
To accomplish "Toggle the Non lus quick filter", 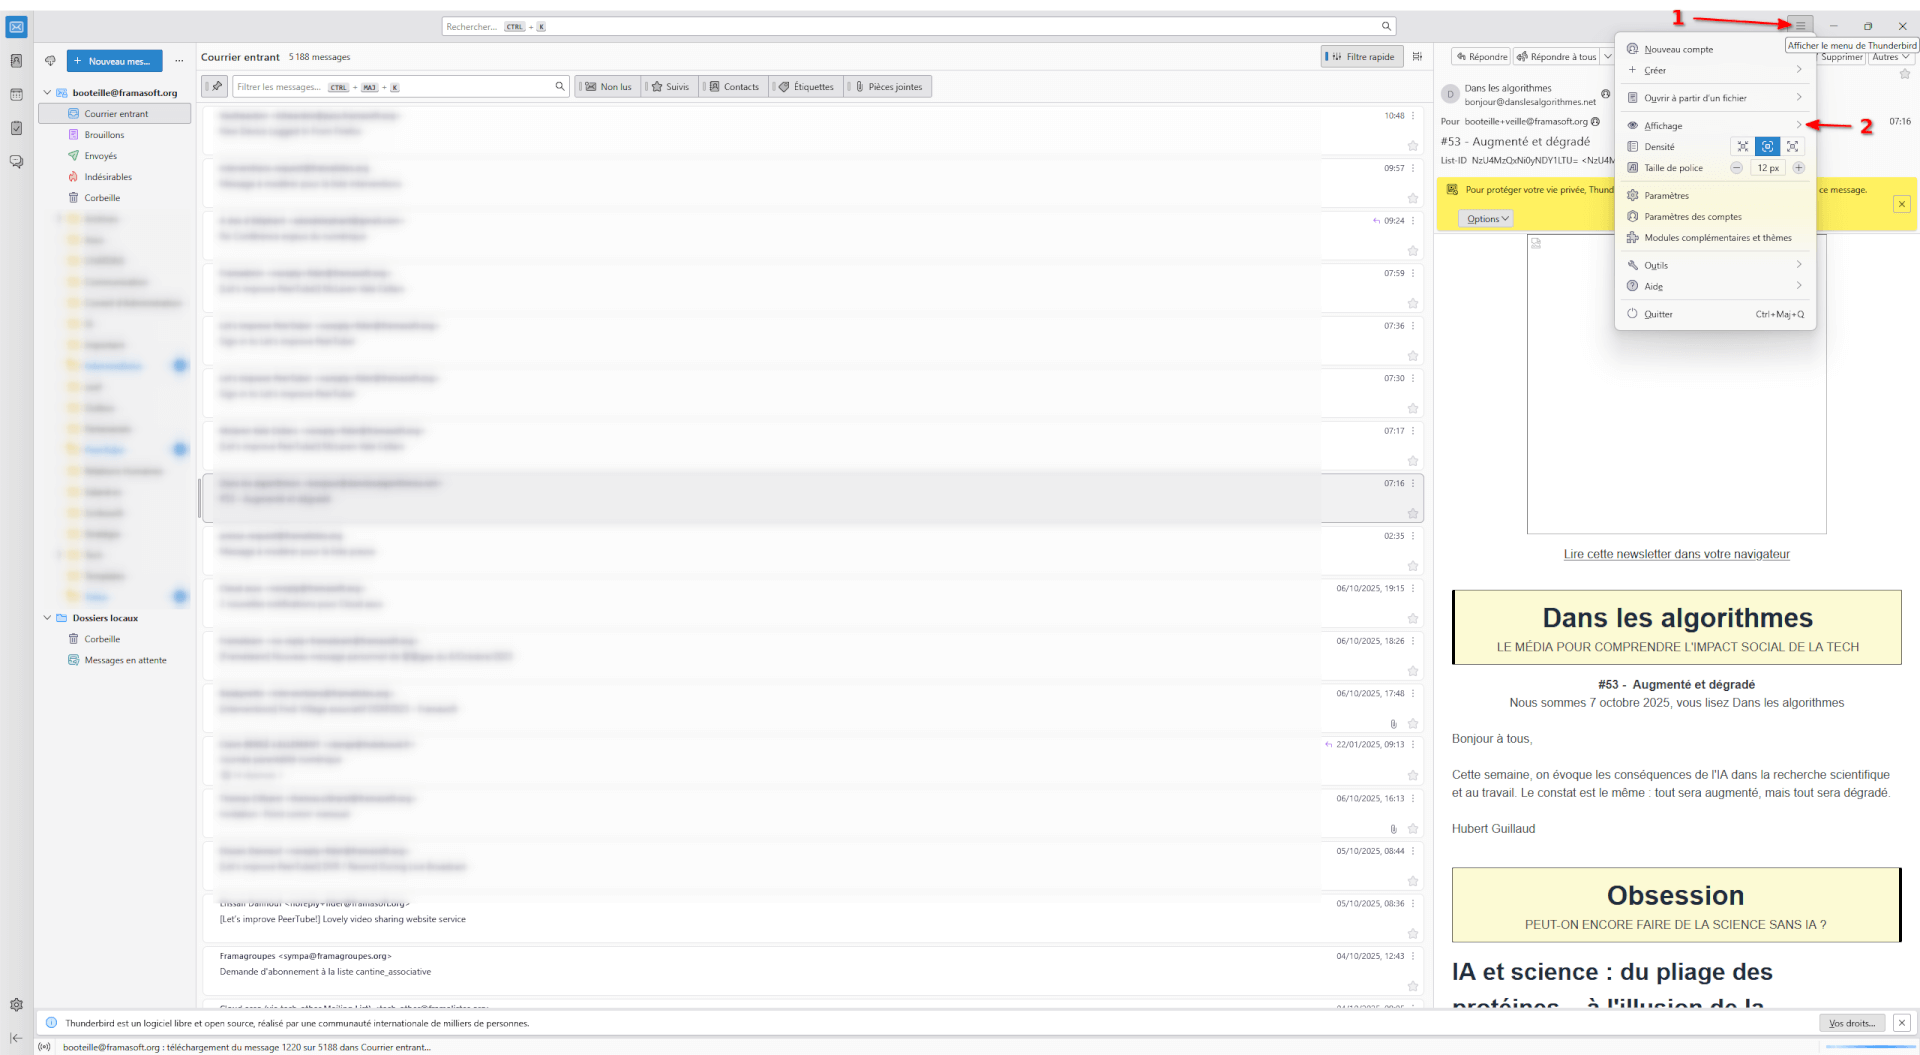I will point(608,87).
